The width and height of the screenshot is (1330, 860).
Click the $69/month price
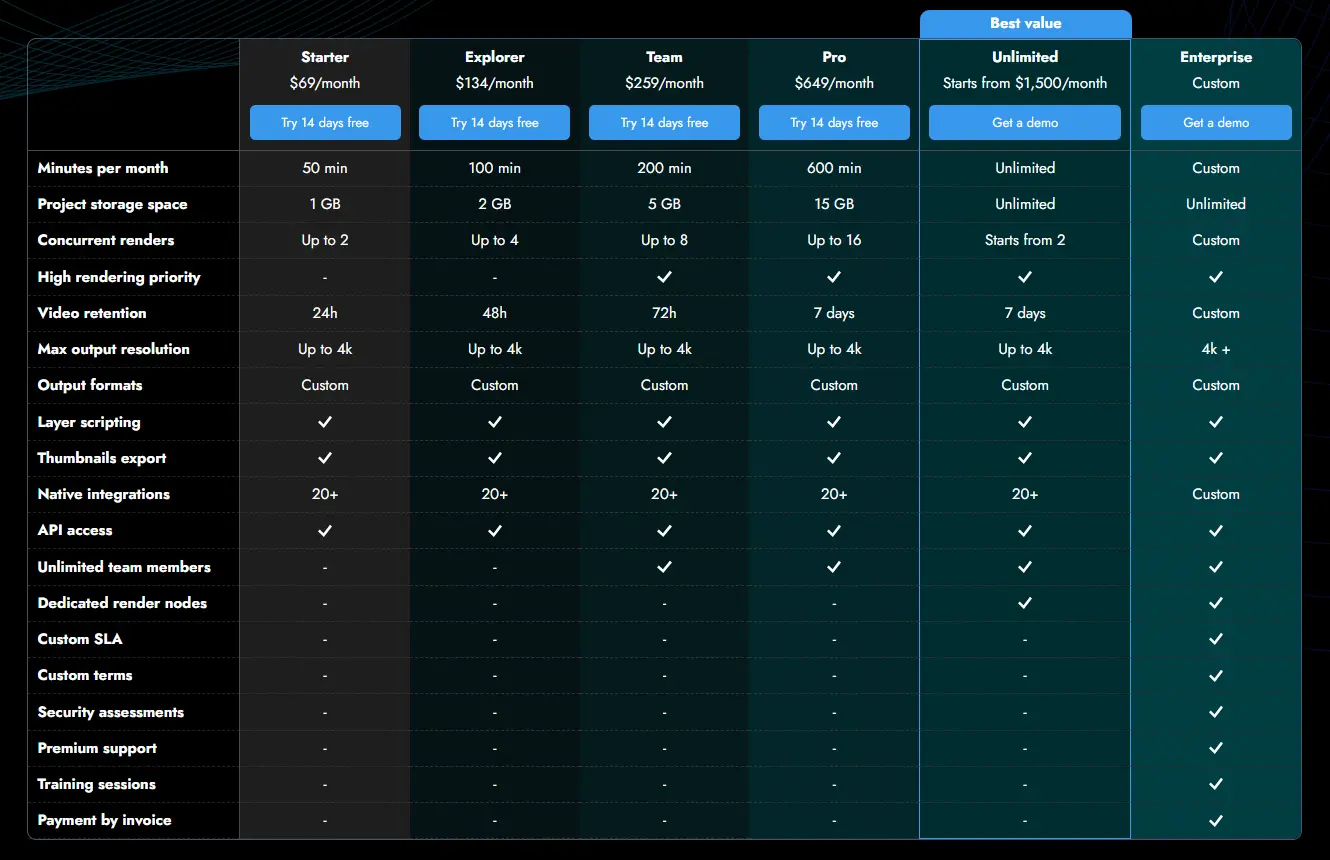[325, 83]
